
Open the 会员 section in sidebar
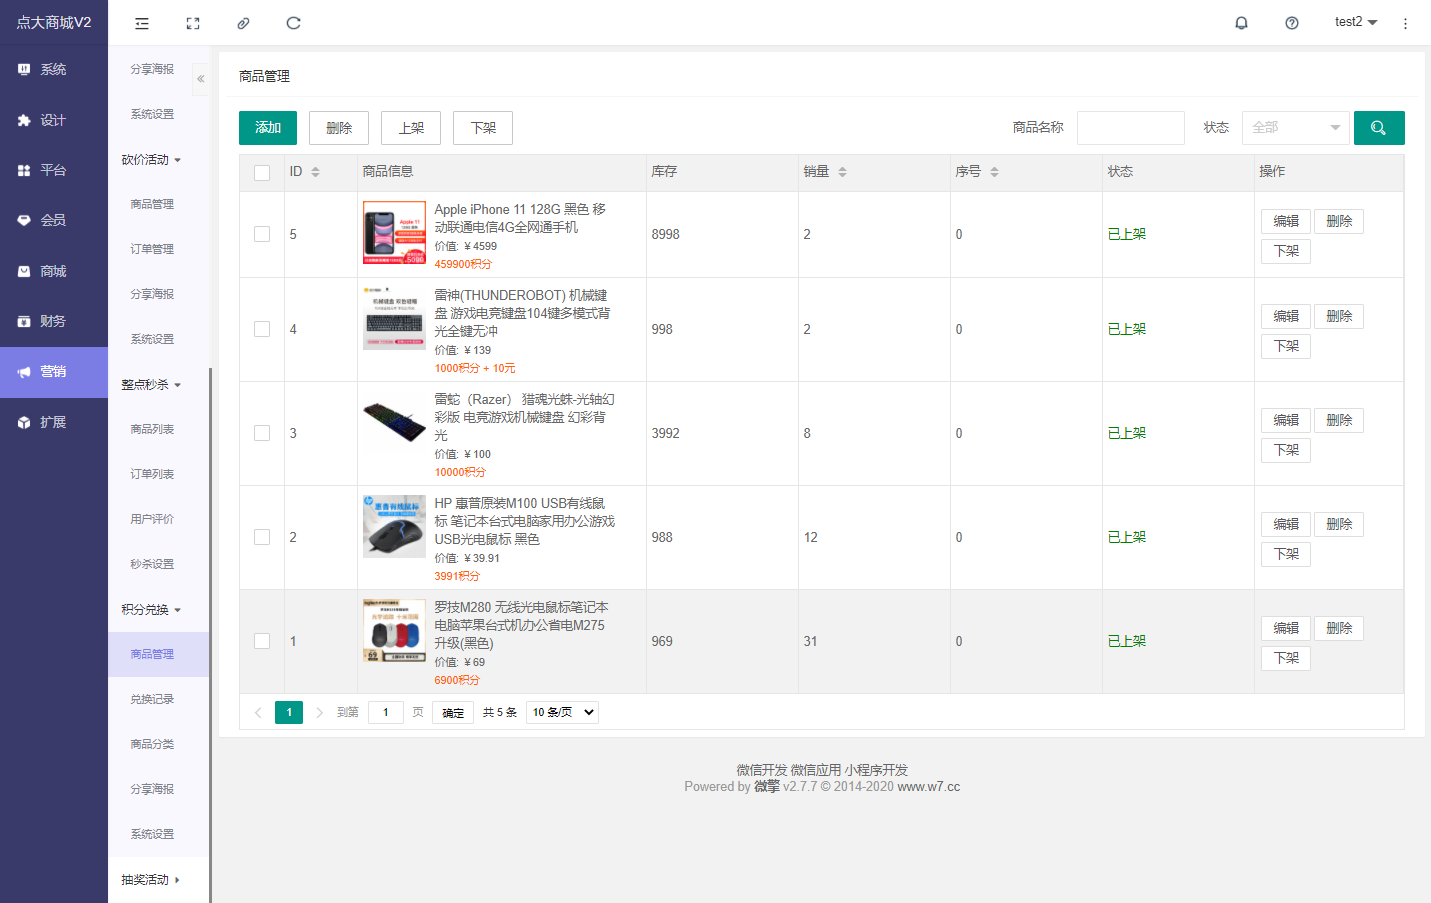(54, 220)
